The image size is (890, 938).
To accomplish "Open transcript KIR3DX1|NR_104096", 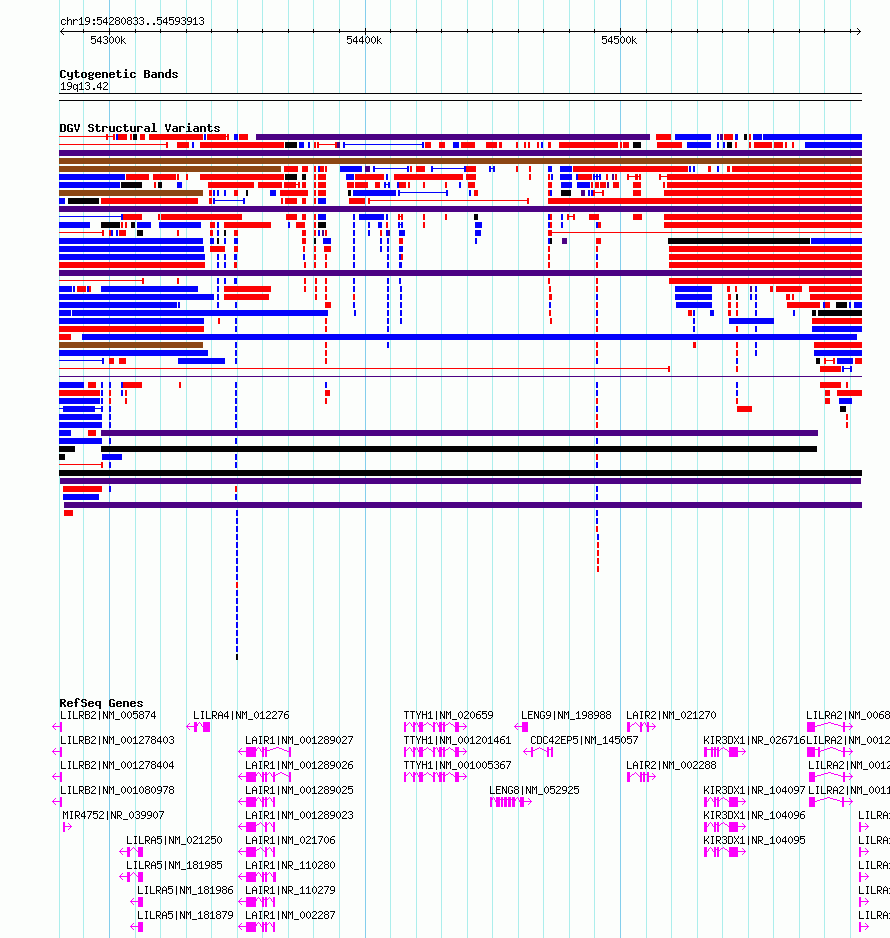I will (x=754, y=815).
